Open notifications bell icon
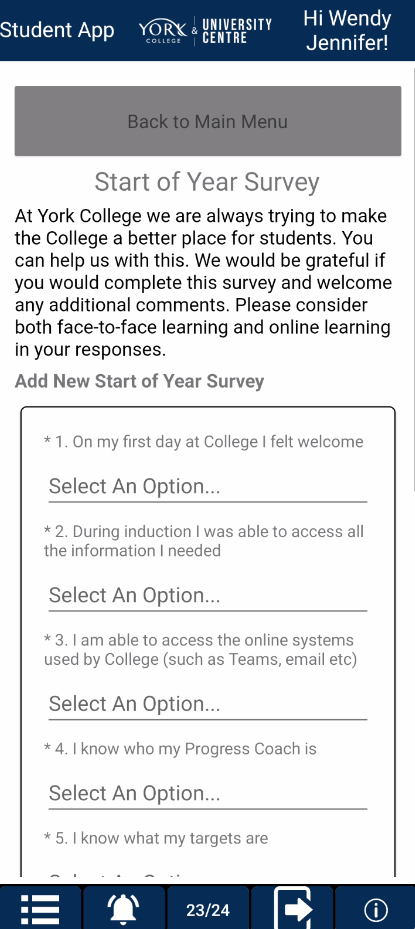Screen dimensions: 415x929 (x=123, y=908)
